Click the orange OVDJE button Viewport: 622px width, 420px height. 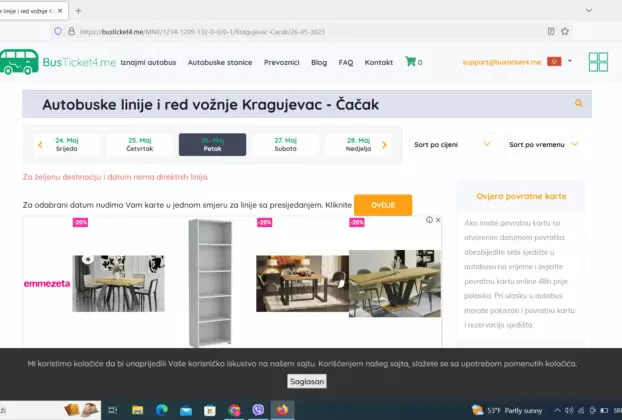tap(382, 205)
